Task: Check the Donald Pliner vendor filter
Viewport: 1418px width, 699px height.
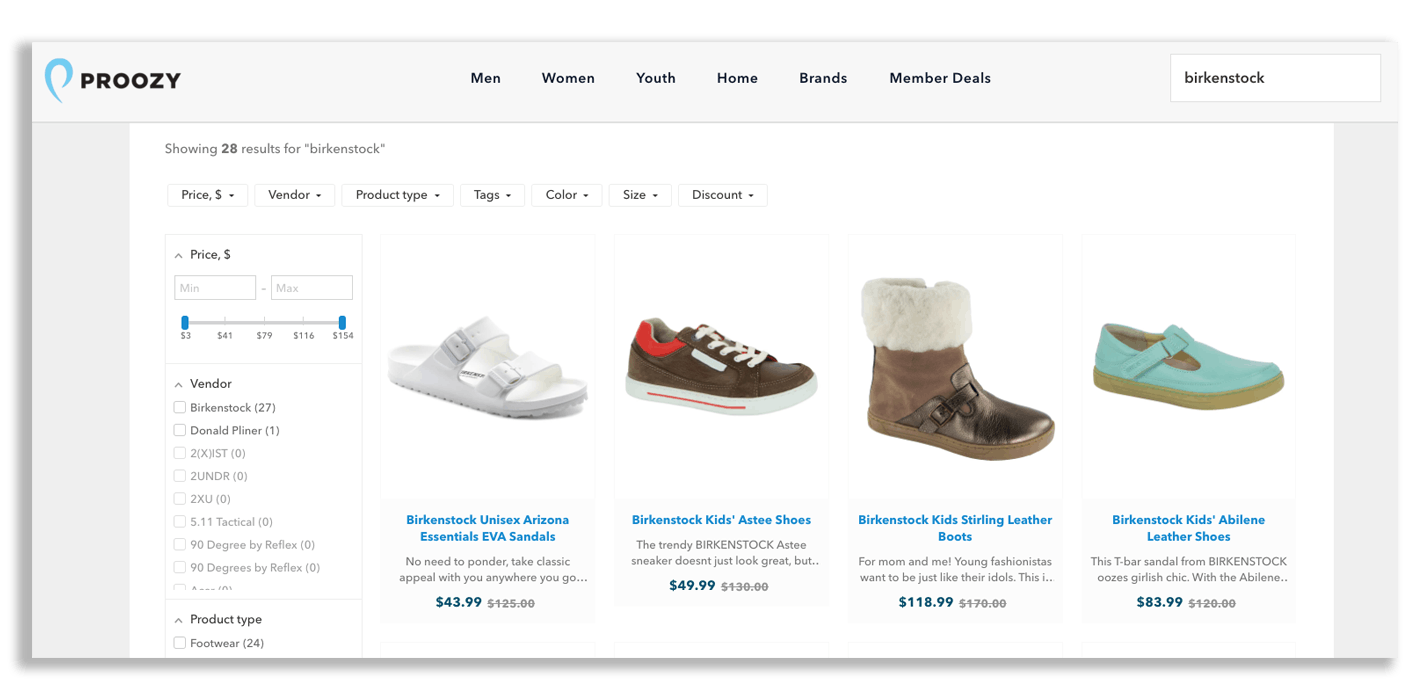Action: tap(180, 430)
